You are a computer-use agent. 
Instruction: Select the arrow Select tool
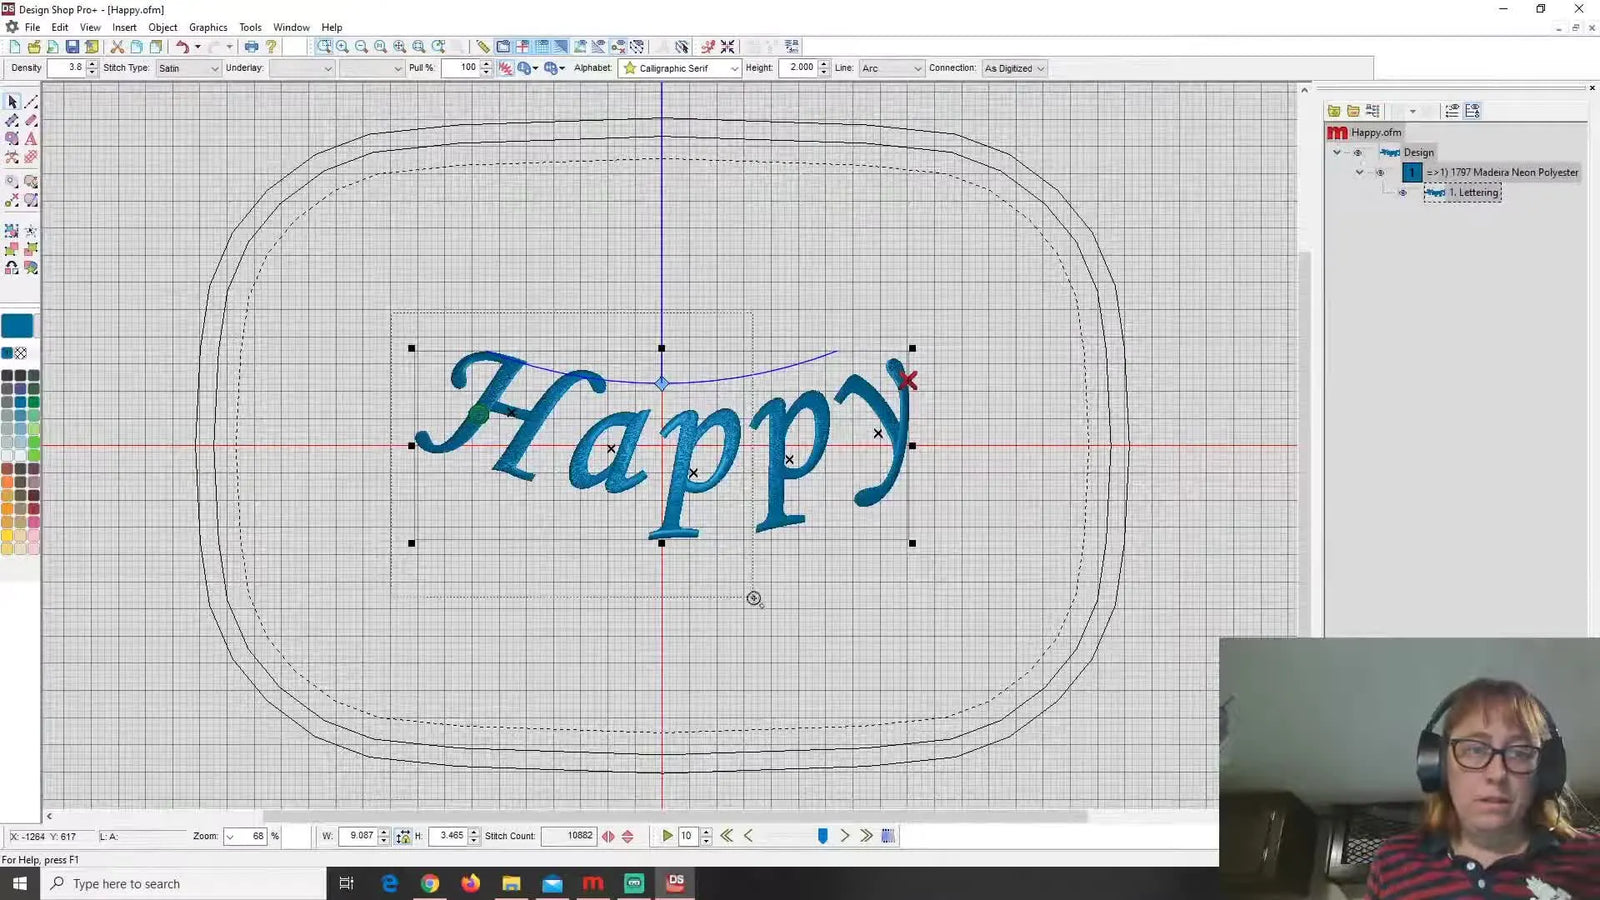tap(13, 101)
